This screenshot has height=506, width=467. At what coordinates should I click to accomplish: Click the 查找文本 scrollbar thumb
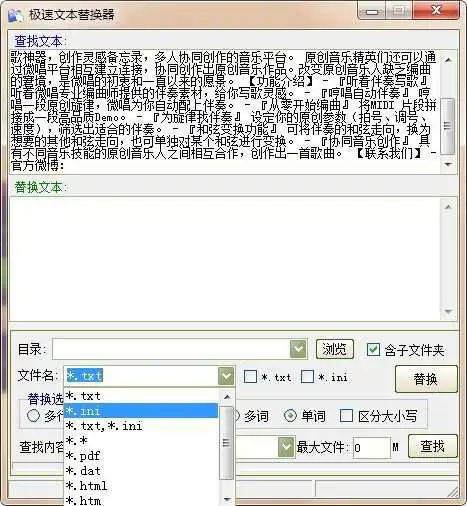coord(448,126)
